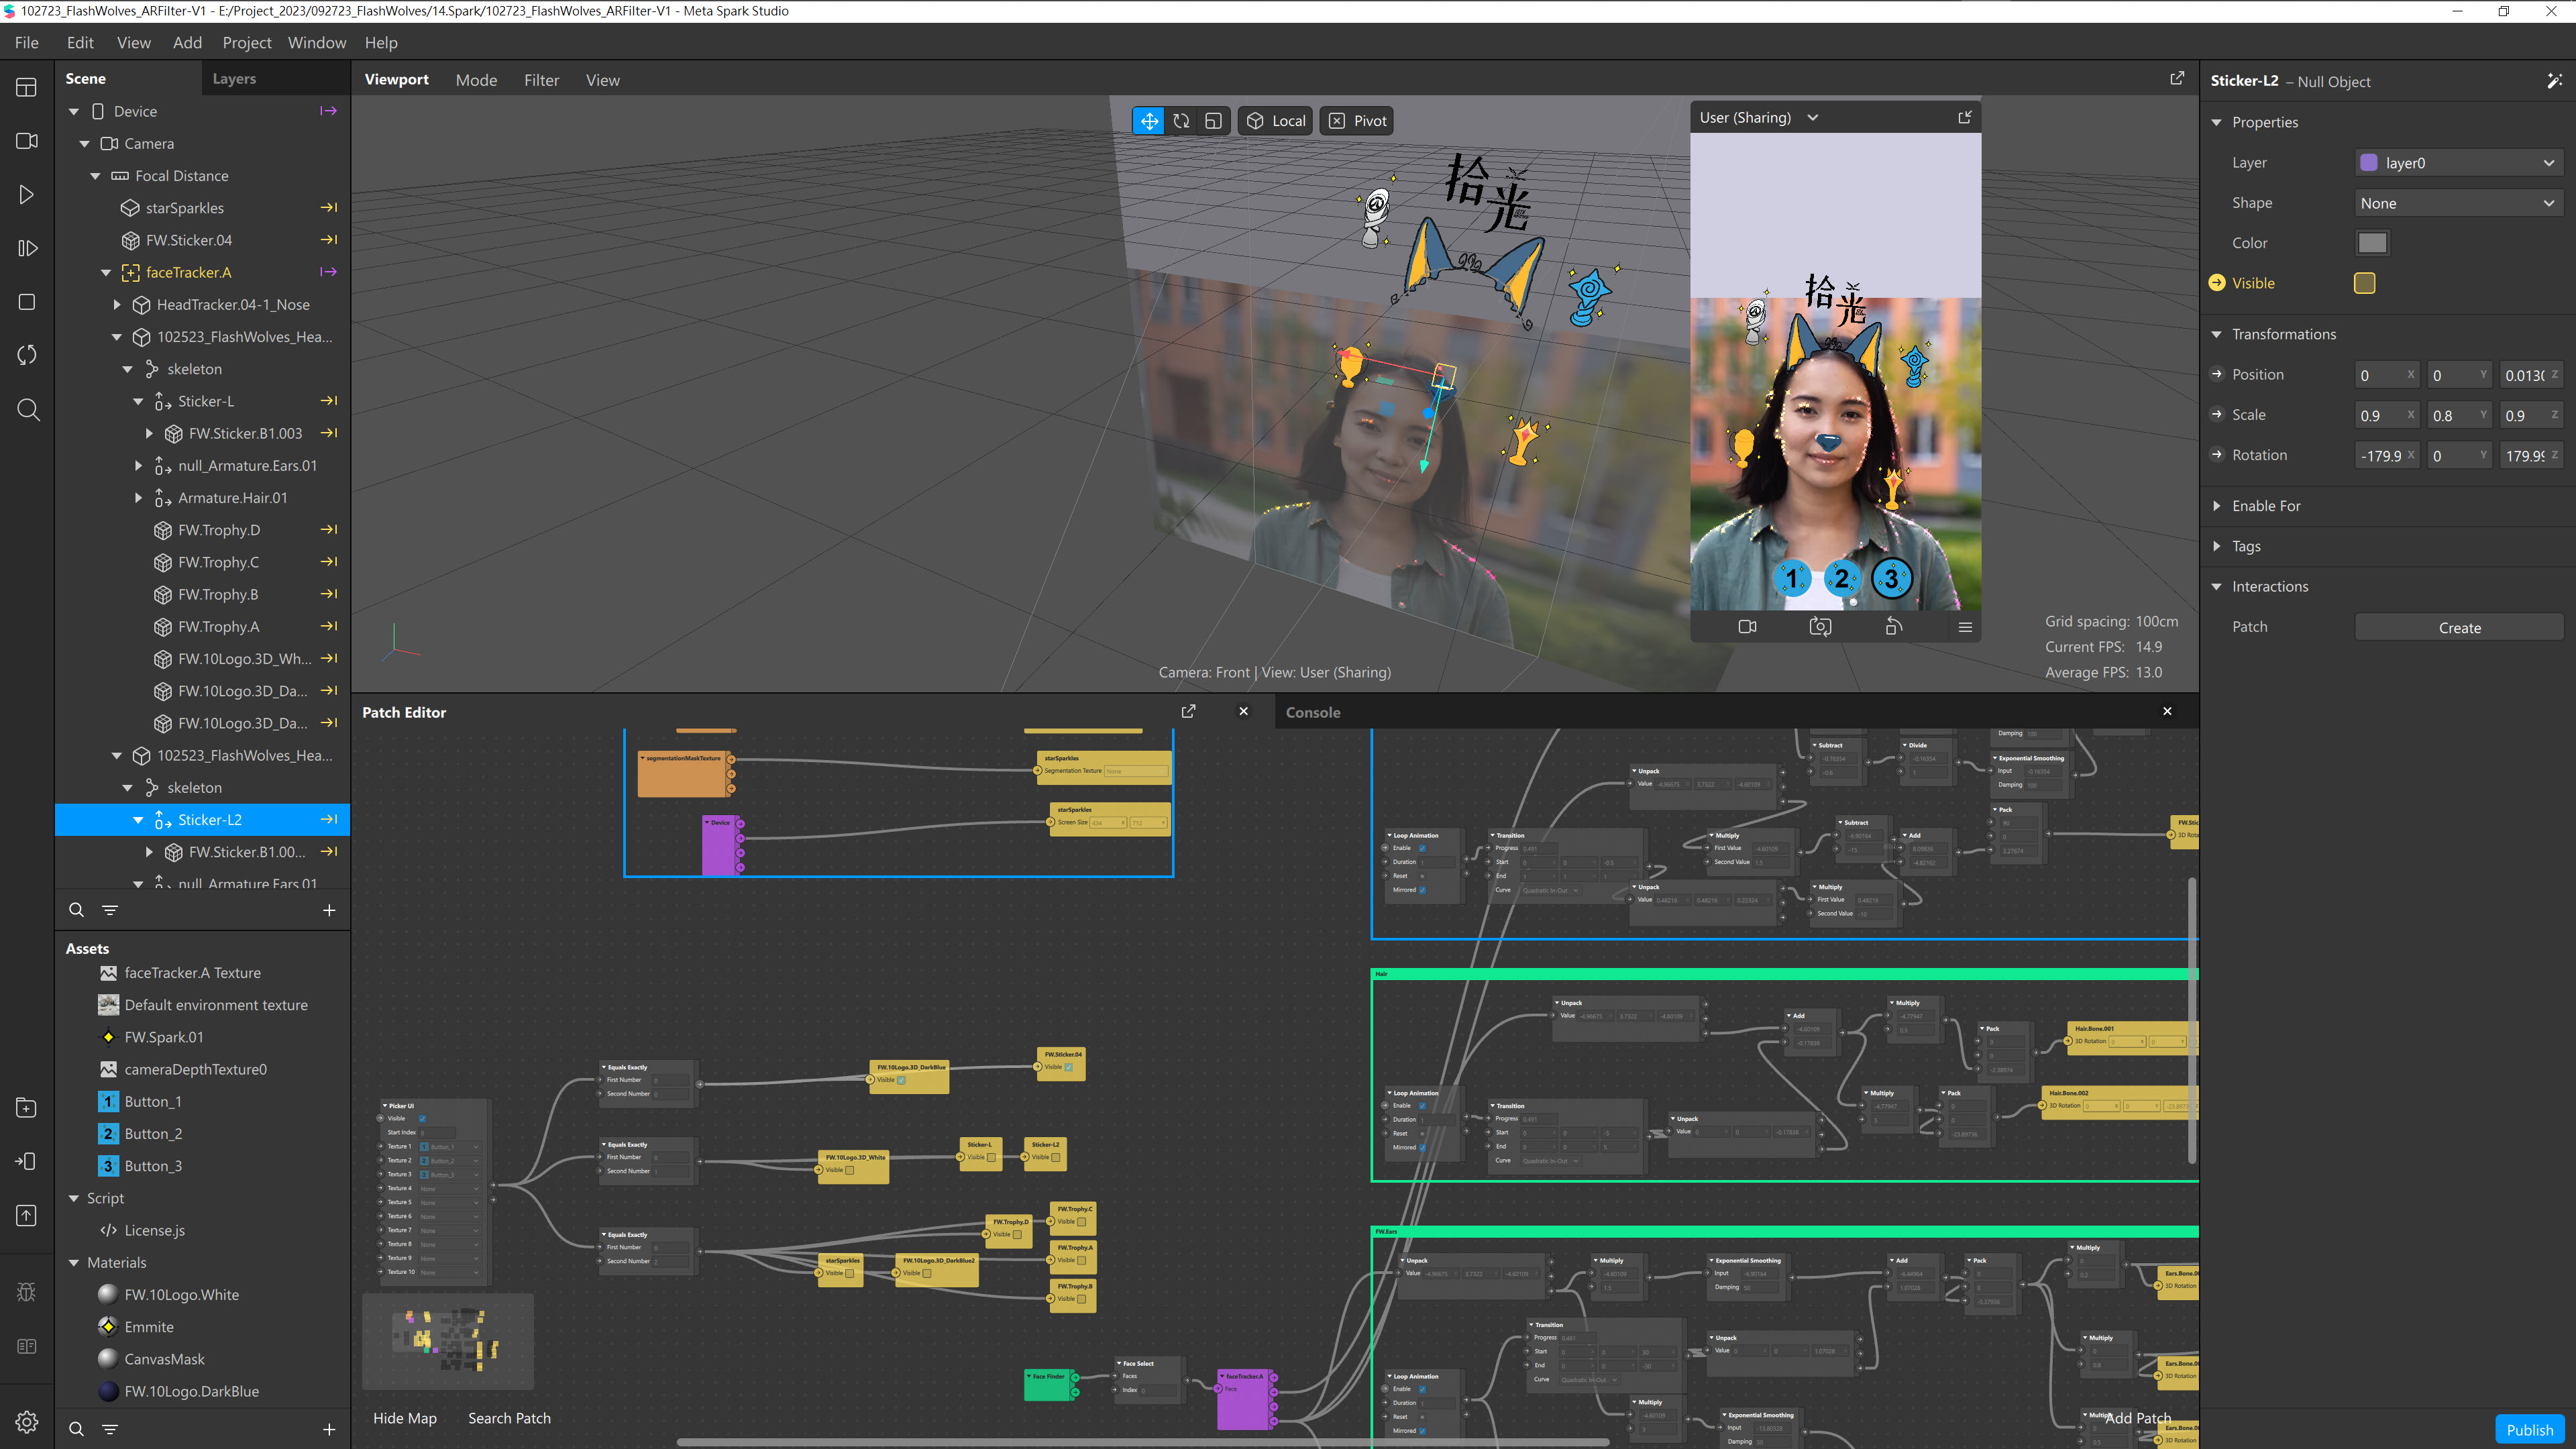
Task: Toggle the Visible checkbox for Sticker-L2
Action: click(2364, 283)
